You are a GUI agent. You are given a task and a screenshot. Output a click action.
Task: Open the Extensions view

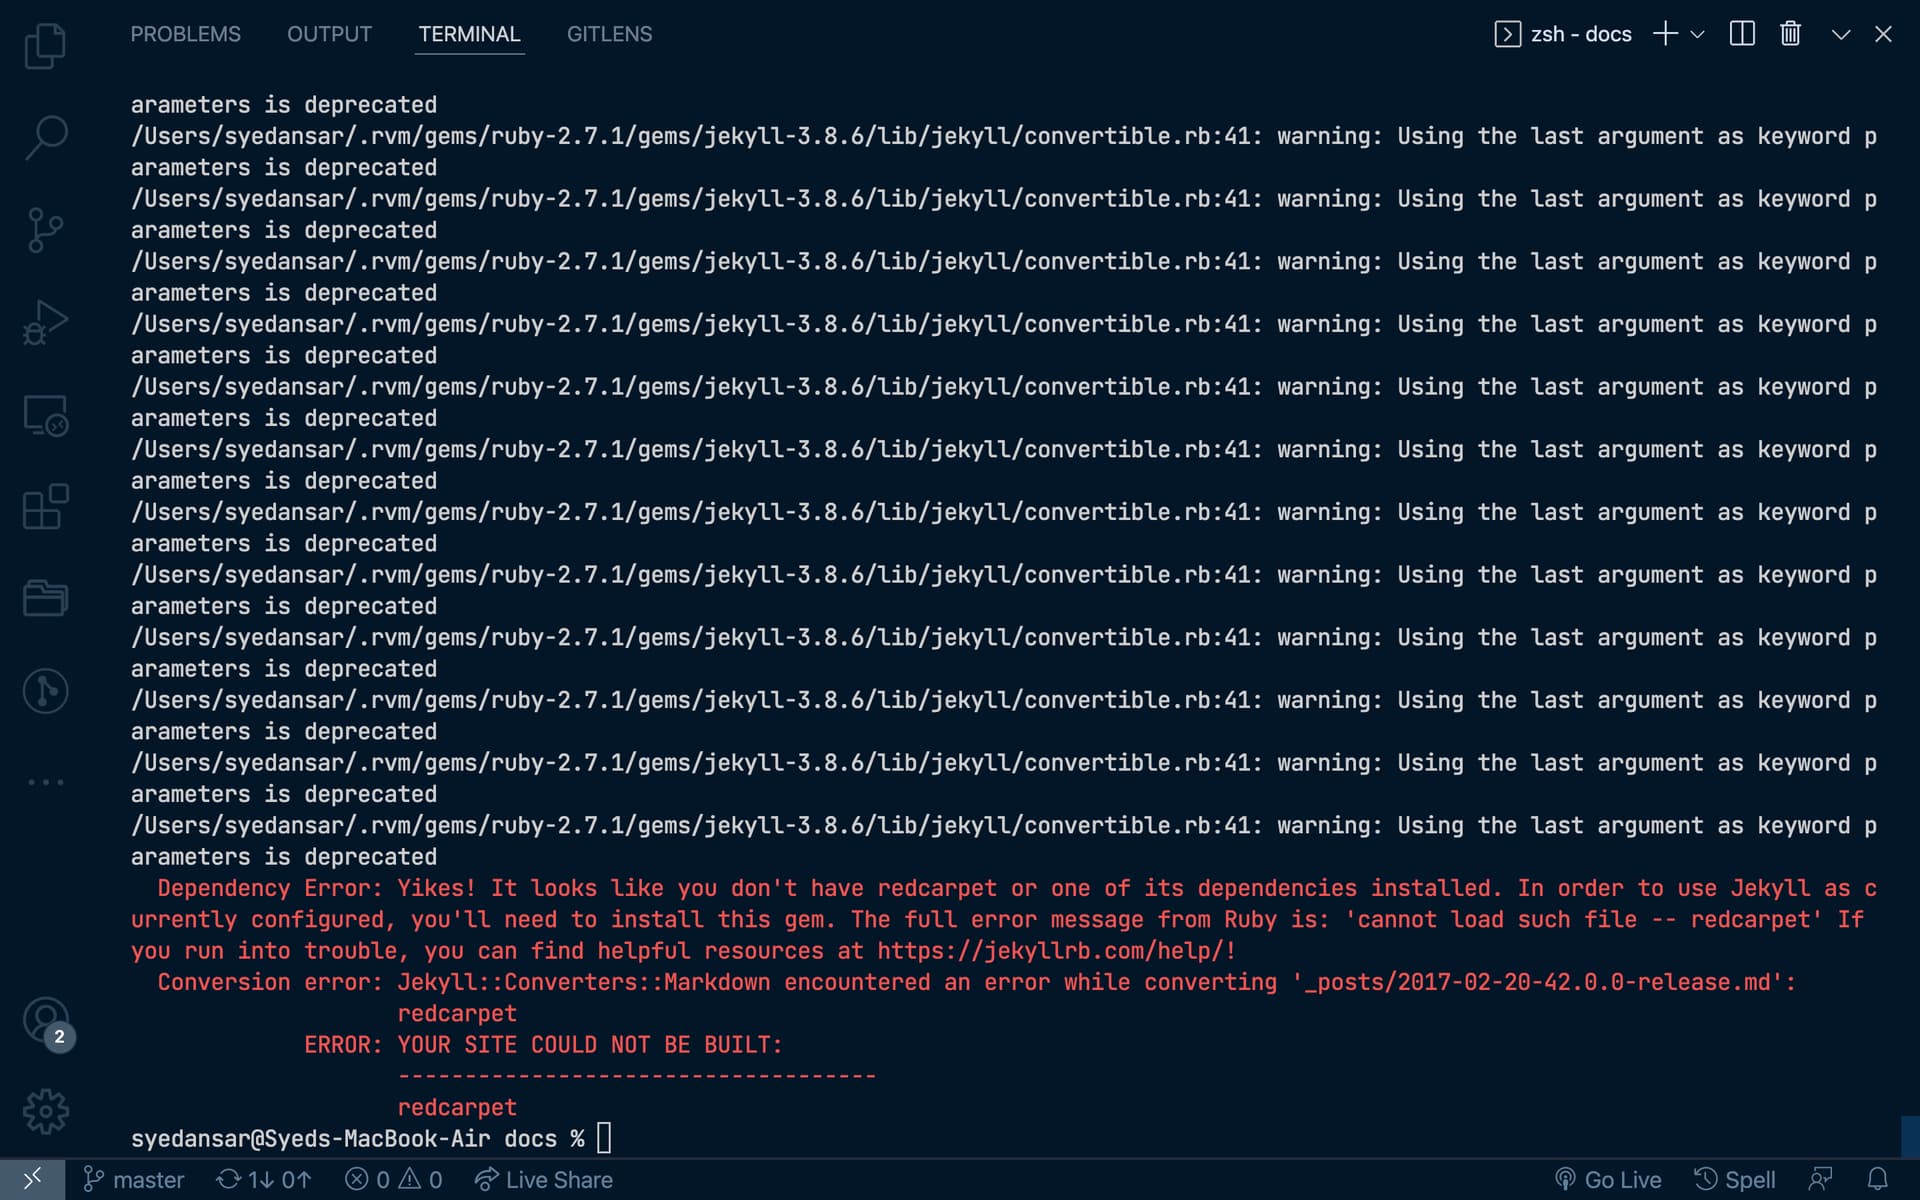tap(45, 507)
